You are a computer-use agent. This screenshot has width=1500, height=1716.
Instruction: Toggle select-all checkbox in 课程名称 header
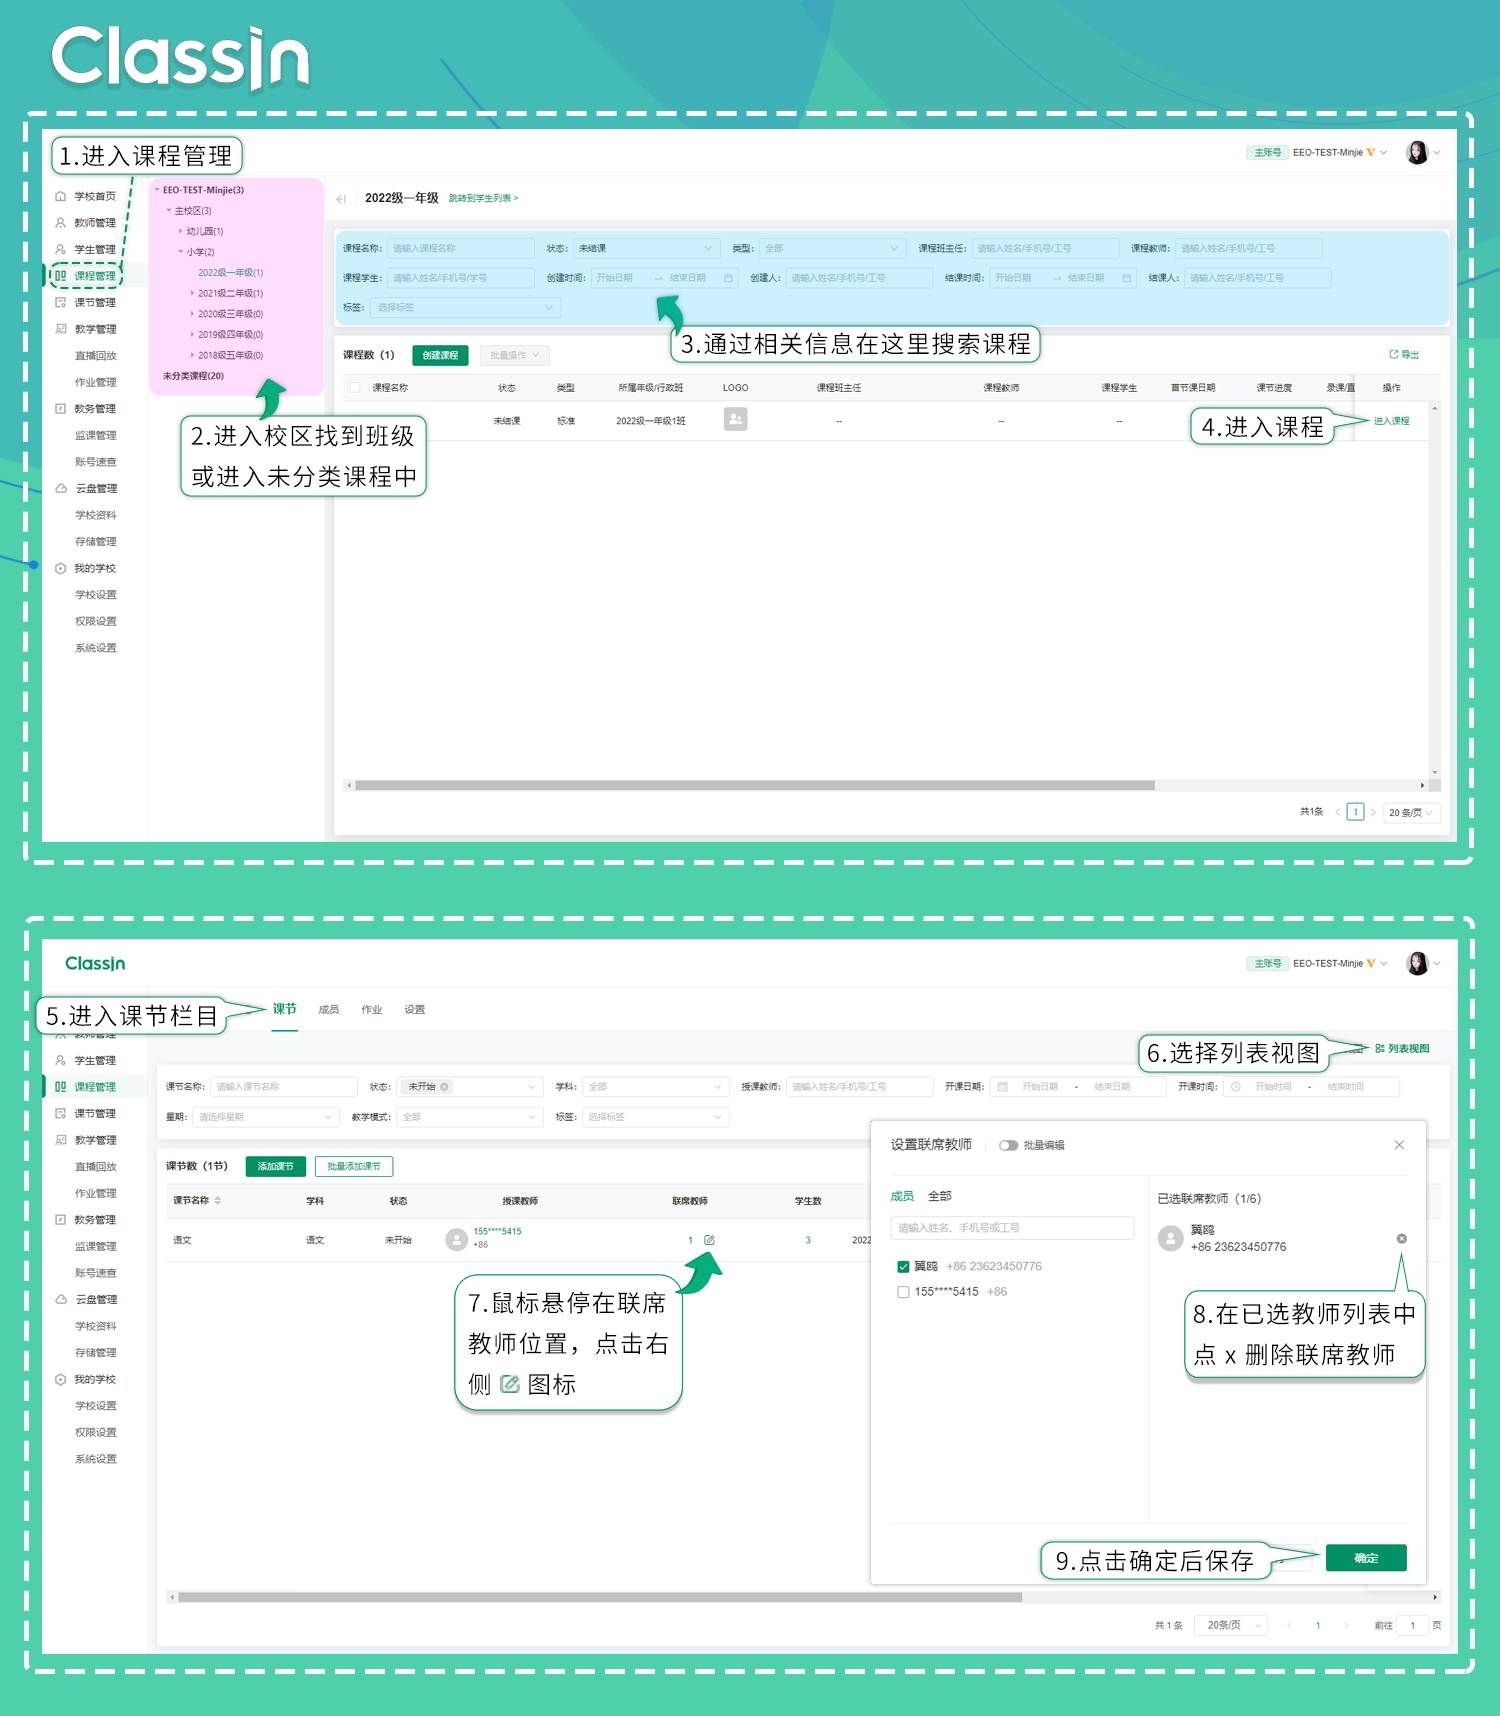point(354,387)
